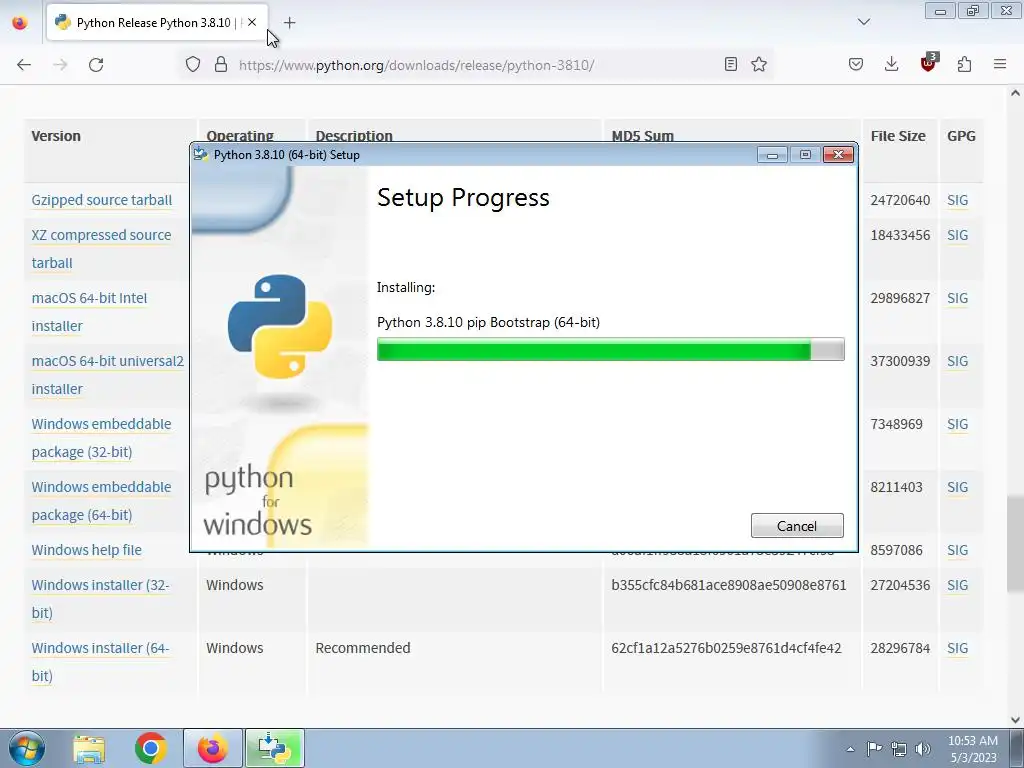Toggle reader view icon in address bar

731,64
